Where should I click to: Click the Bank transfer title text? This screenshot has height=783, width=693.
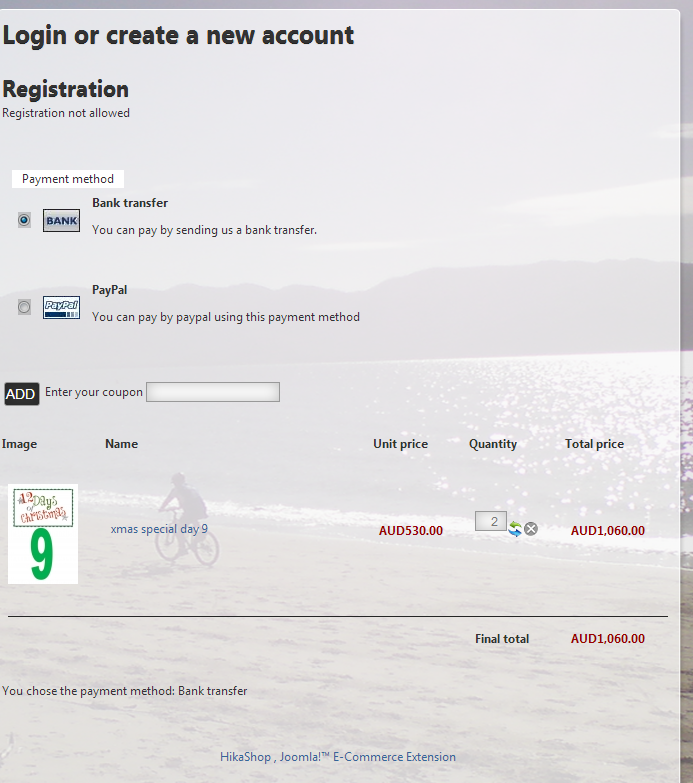coord(130,203)
